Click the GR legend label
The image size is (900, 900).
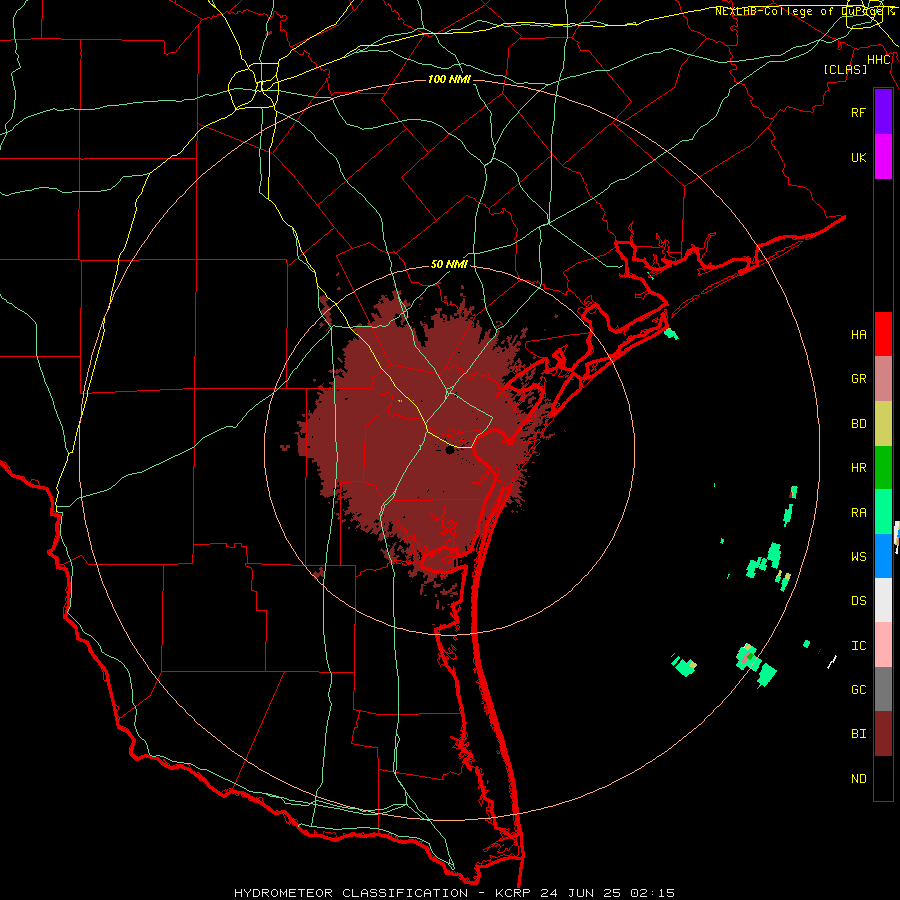858,379
